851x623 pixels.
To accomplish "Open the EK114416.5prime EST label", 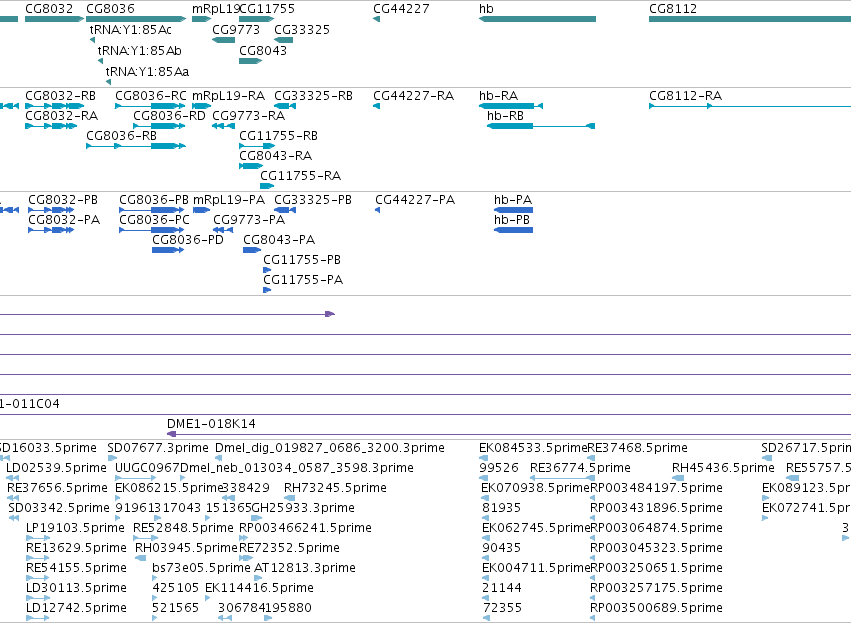I will click(x=259, y=589).
